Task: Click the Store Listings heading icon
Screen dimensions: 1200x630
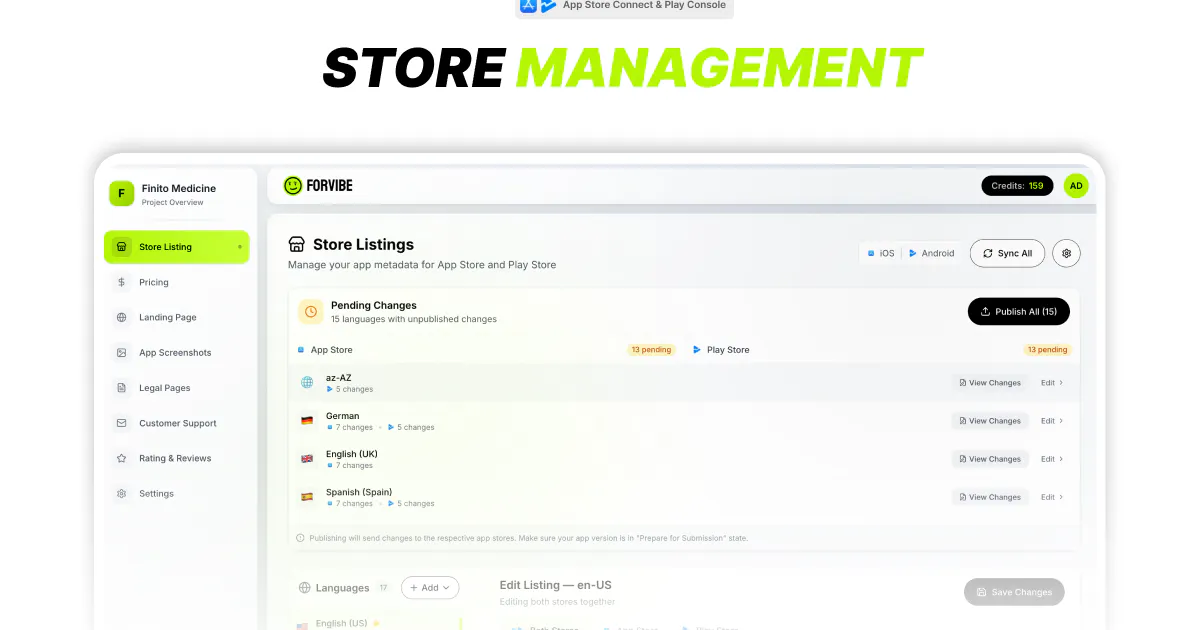Action: tap(297, 244)
